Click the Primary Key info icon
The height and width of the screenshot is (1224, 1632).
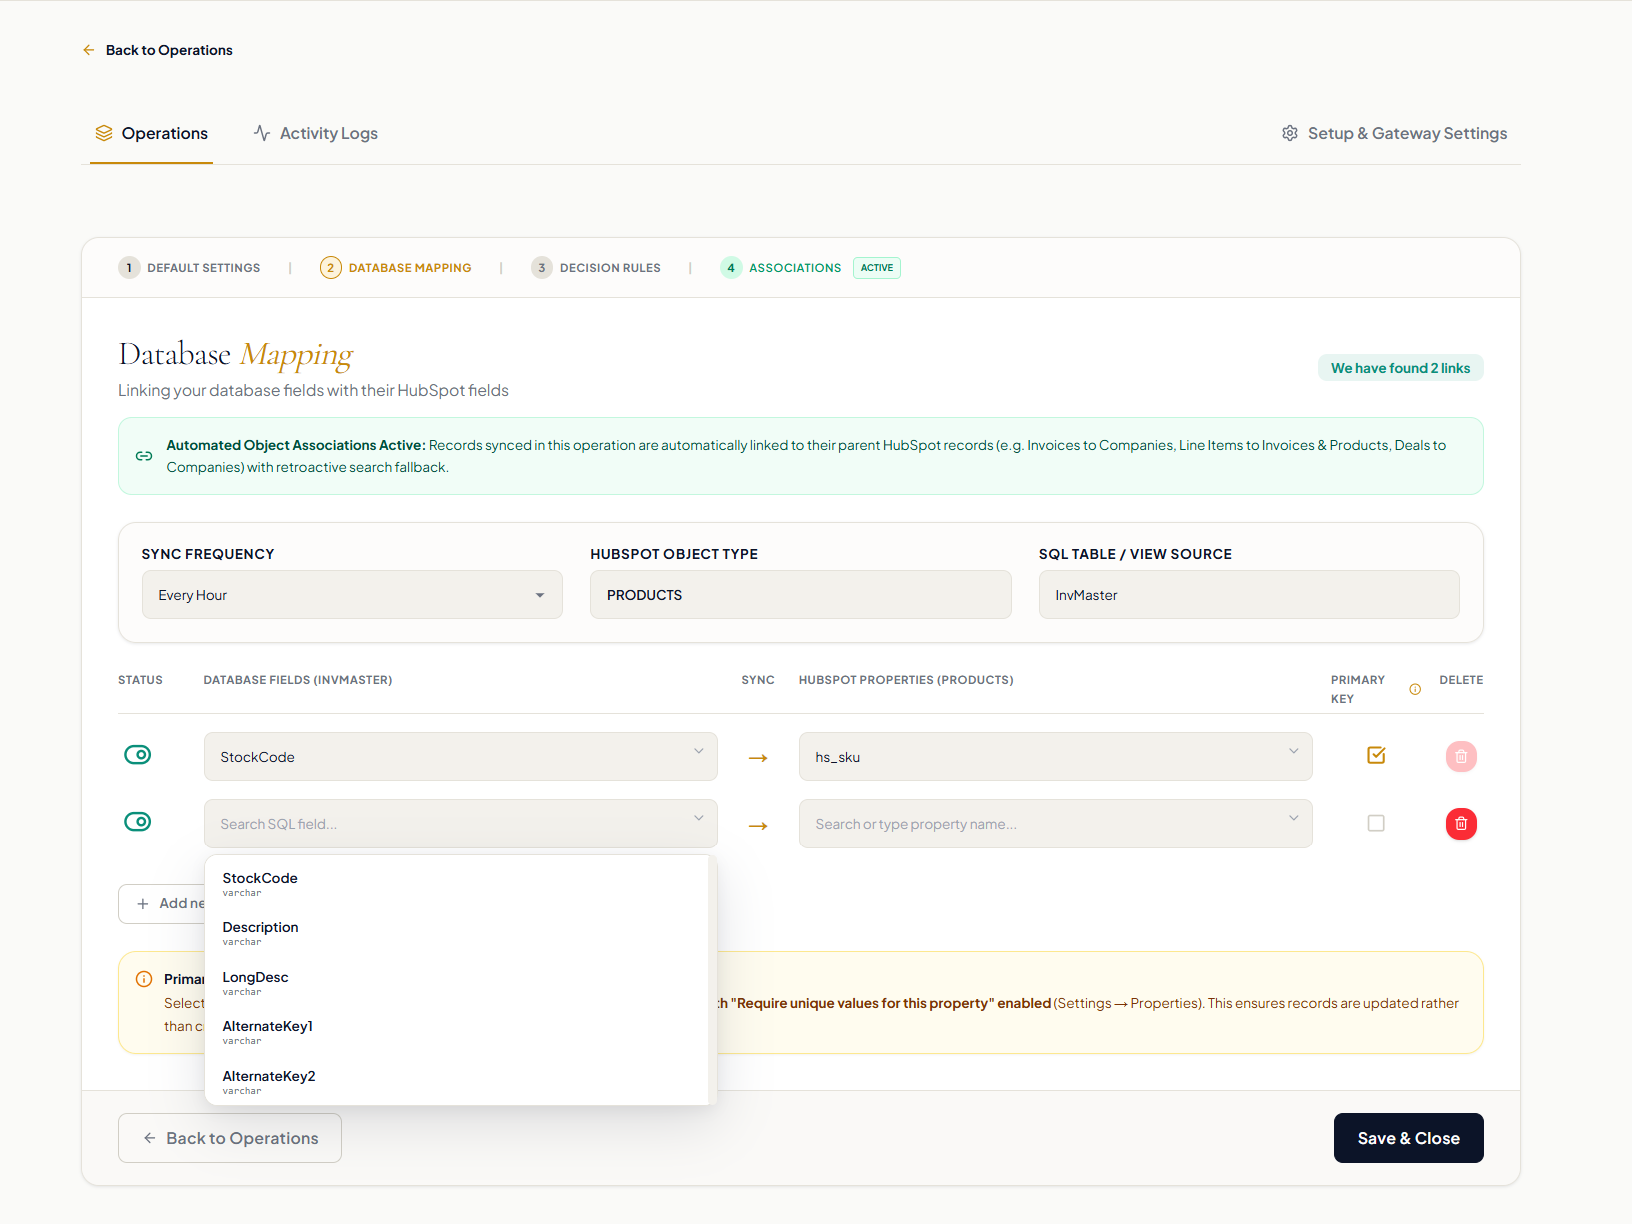[1415, 689]
